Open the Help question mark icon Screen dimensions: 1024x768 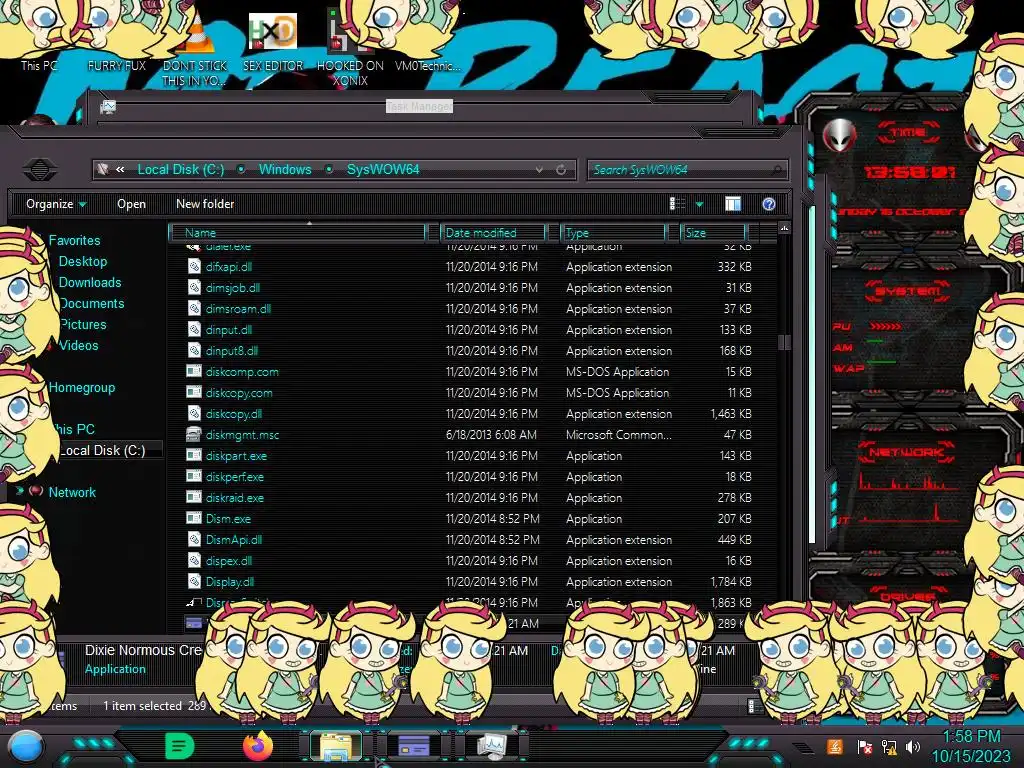click(769, 204)
